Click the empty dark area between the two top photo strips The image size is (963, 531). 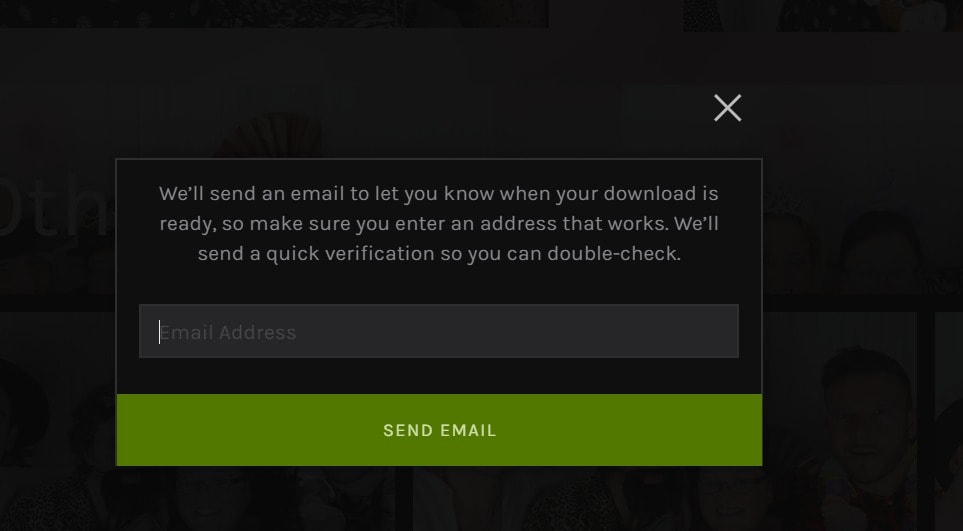616,14
